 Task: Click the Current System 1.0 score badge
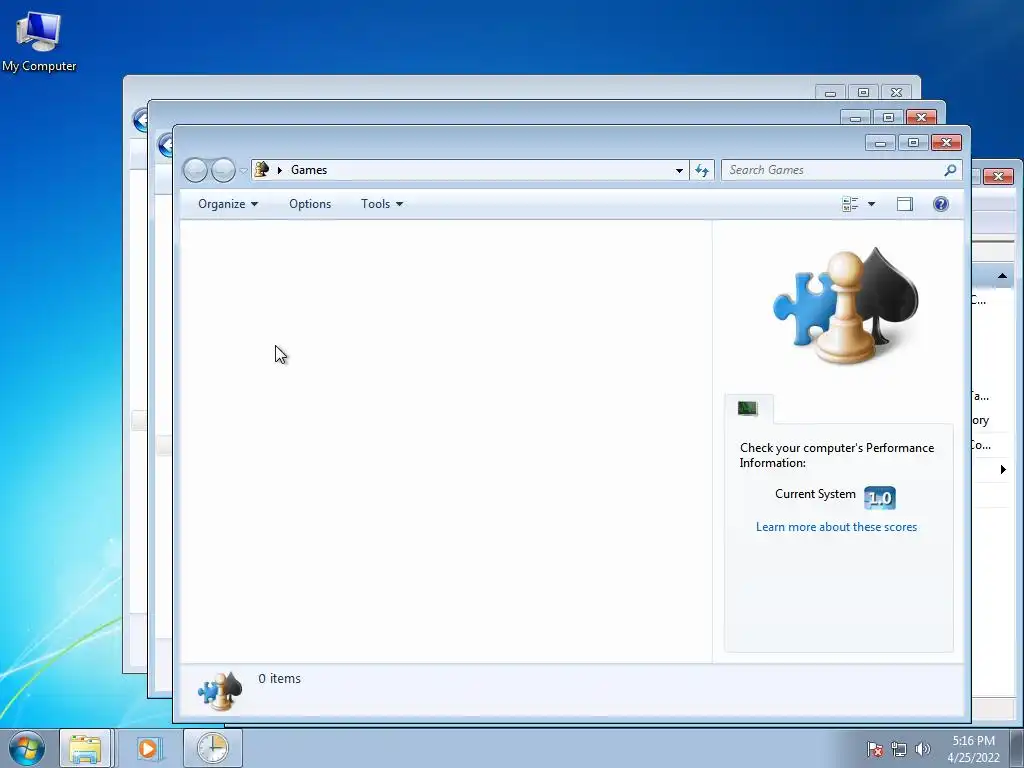[880, 498]
